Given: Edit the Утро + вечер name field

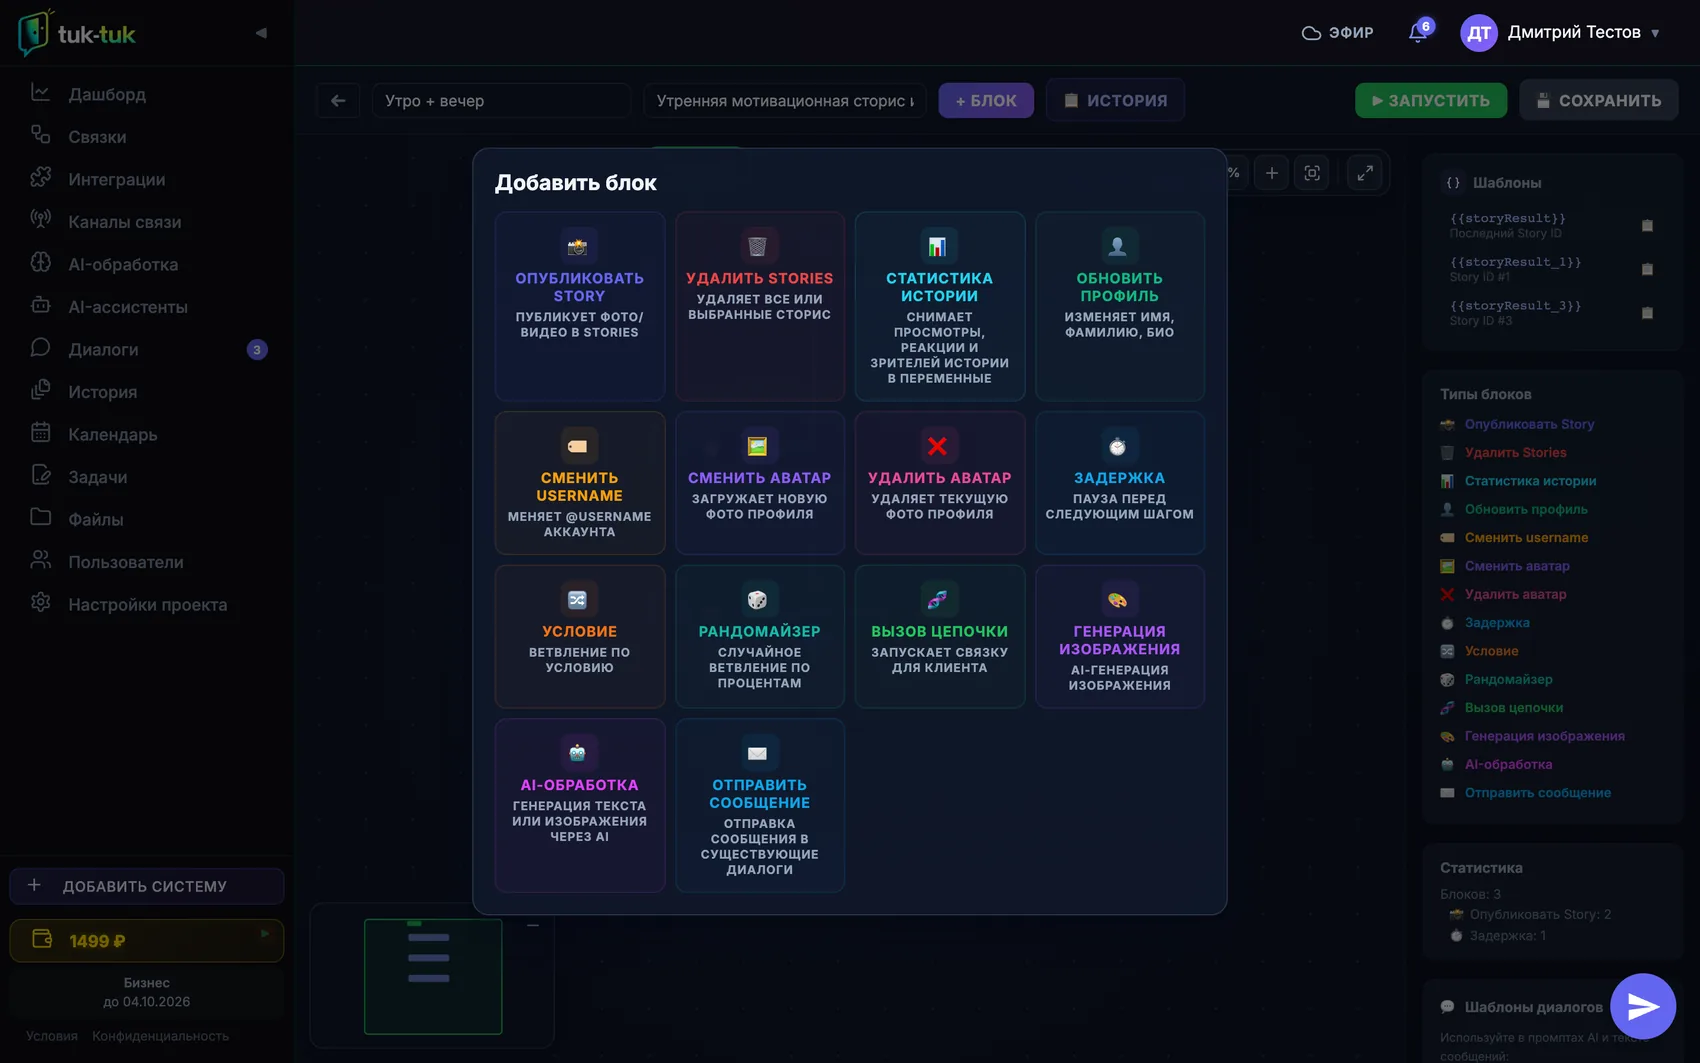Looking at the screenshot, I should coord(501,100).
